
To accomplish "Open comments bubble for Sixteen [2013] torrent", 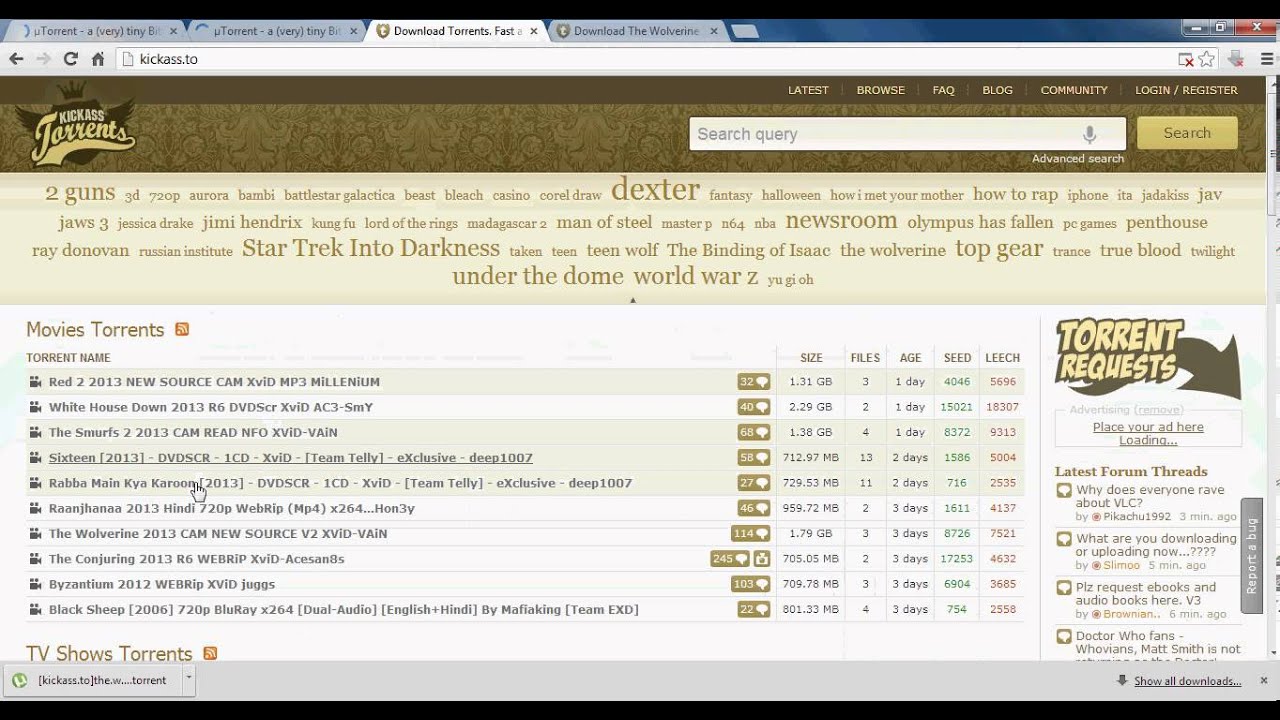I will [754, 458].
